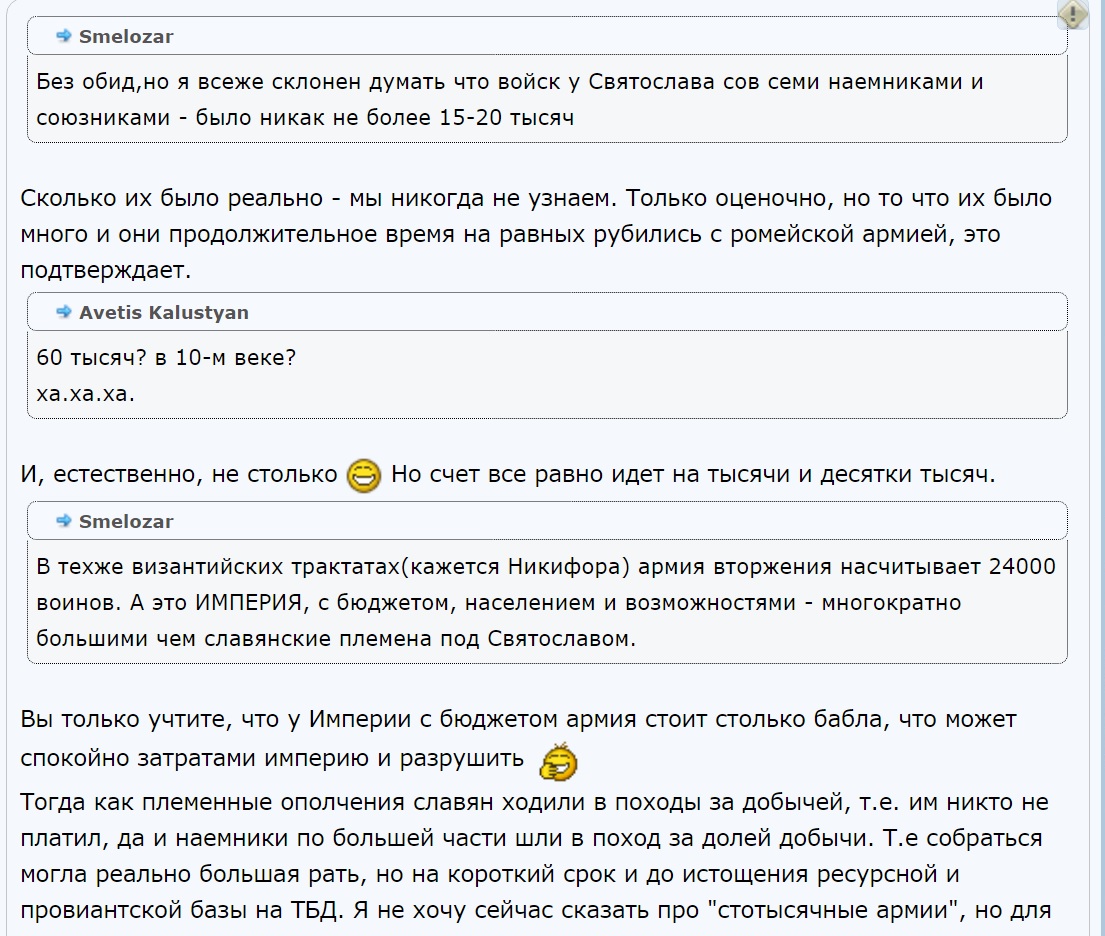1105x936 pixels.
Task: Click the paragraph starting 'Тогда как племенные'
Action: coord(536,856)
